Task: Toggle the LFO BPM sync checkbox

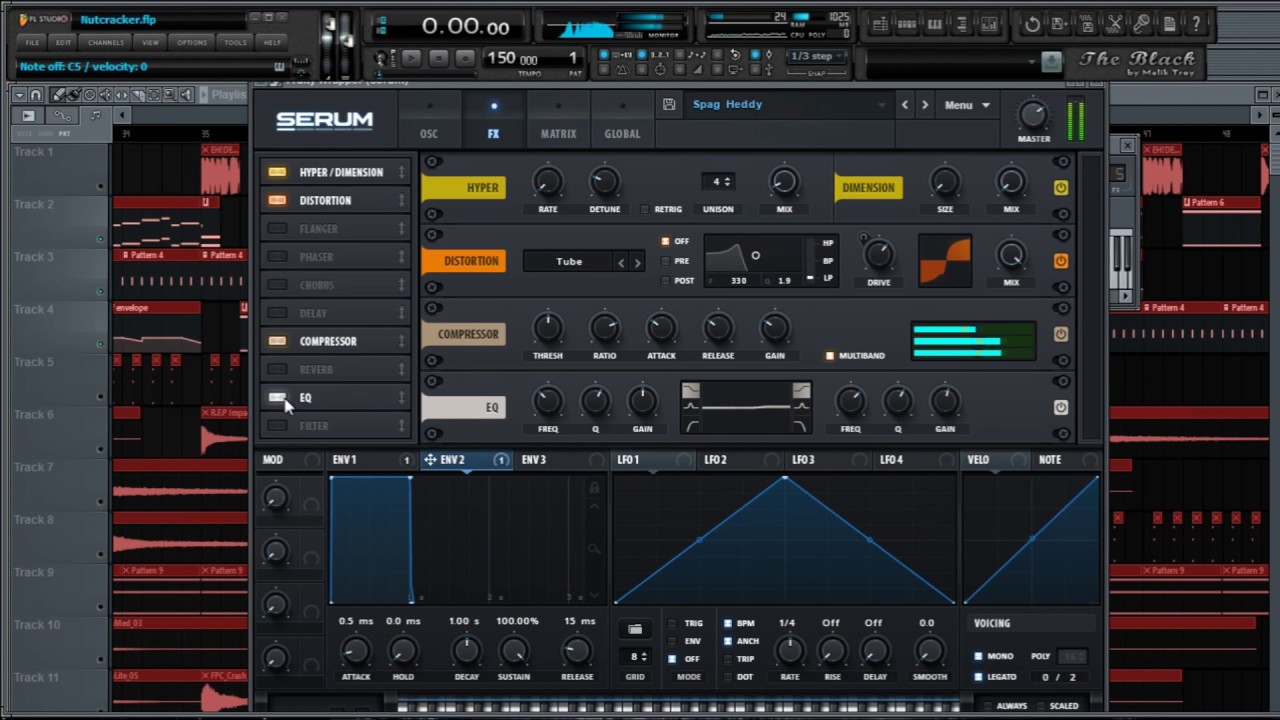Action: pos(727,623)
